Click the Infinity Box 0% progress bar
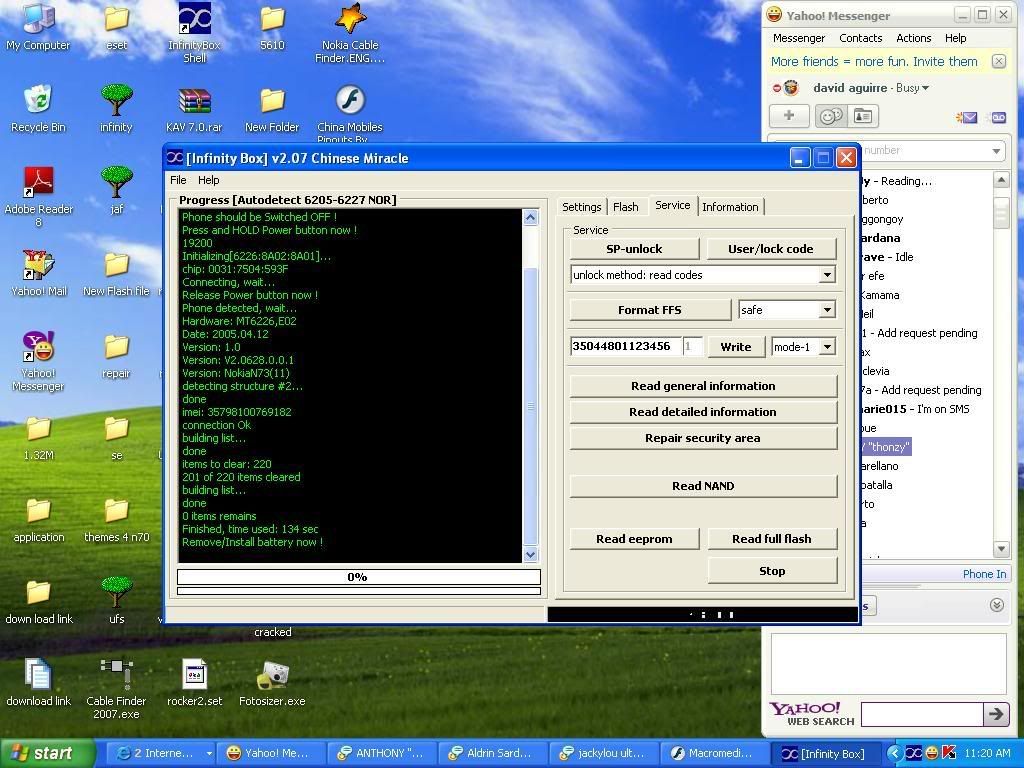The height and width of the screenshot is (768, 1024). point(359,577)
